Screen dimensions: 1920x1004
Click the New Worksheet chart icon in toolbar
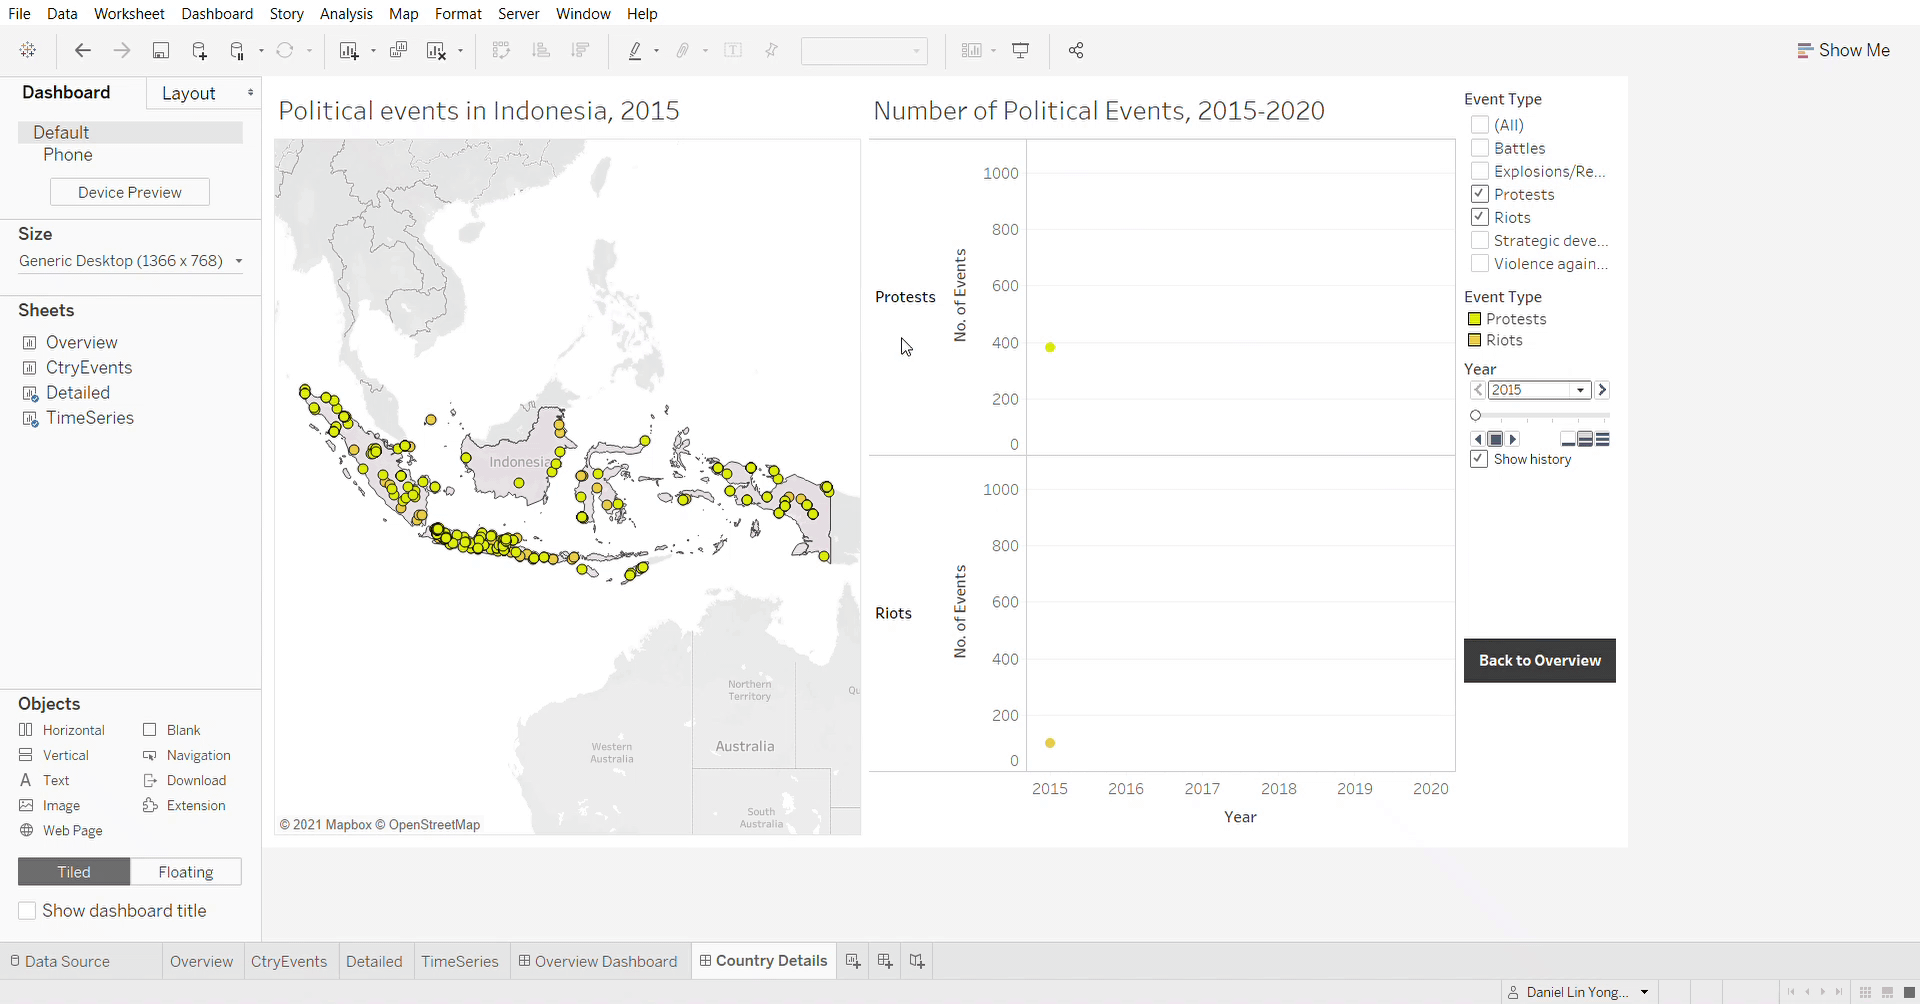pyautogui.click(x=348, y=51)
